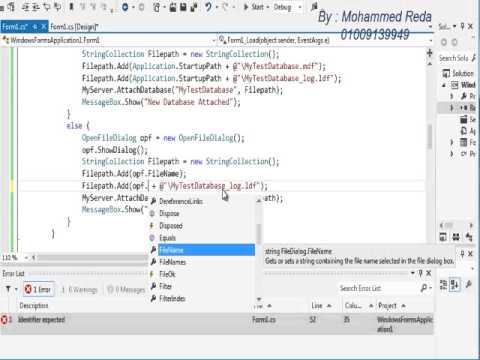
Task: Click the split editor handle above scrollbar
Action: [x=429, y=53]
